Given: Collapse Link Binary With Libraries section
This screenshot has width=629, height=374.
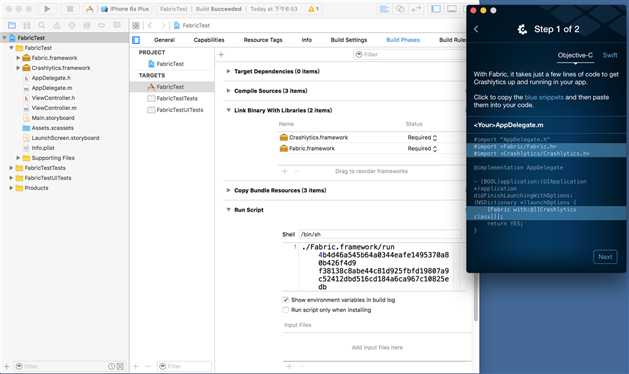Looking at the screenshot, I should [x=228, y=110].
